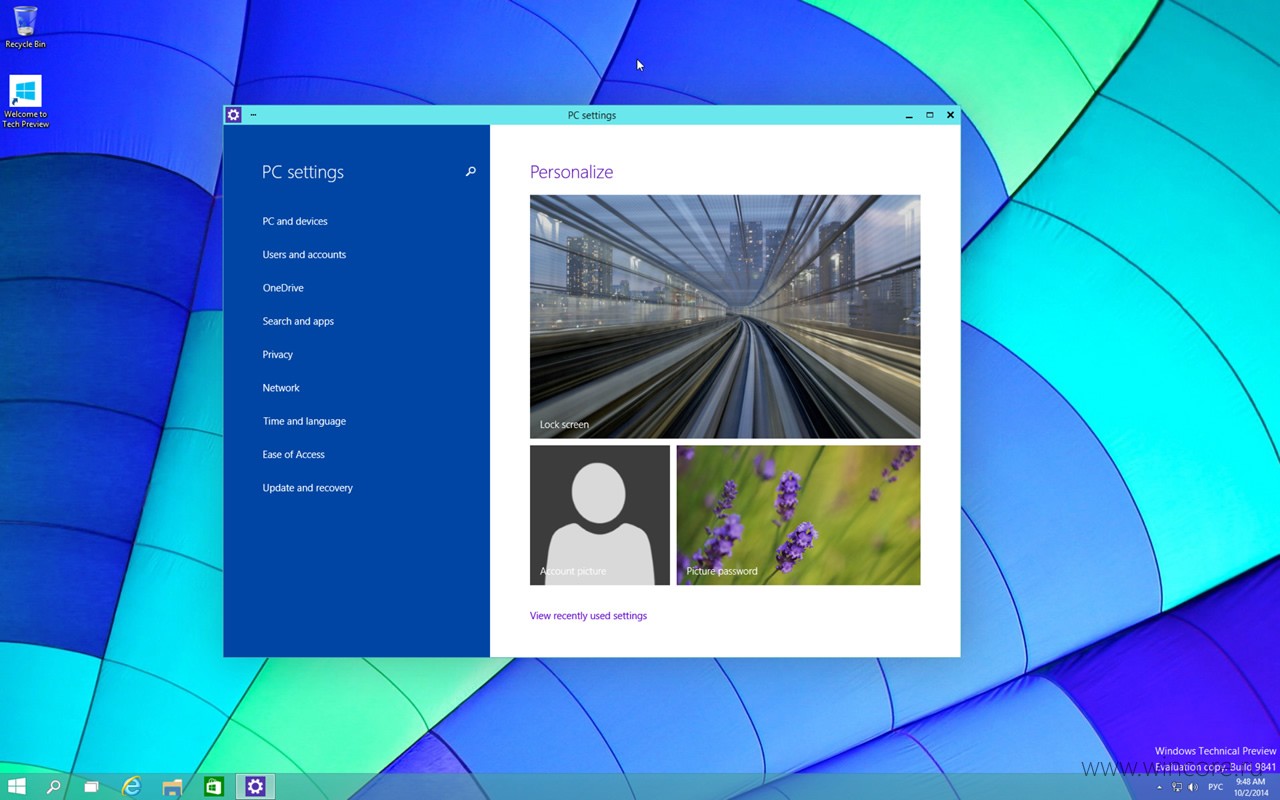This screenshot has width=1280, height=800.
Task: Open Task View on taskbar
Action: pyautogui.click(x=91, y=787)
